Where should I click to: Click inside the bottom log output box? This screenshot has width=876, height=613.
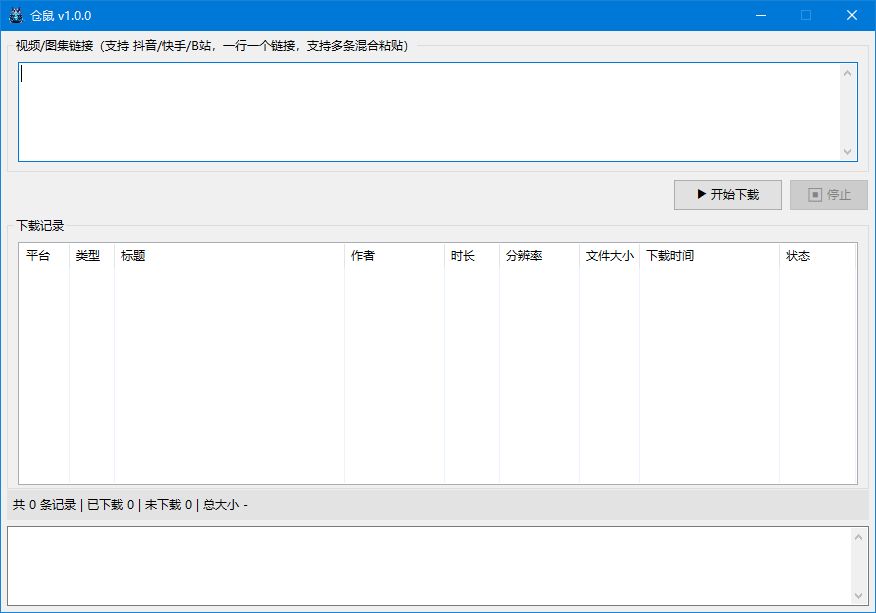(x=429, y=566)
